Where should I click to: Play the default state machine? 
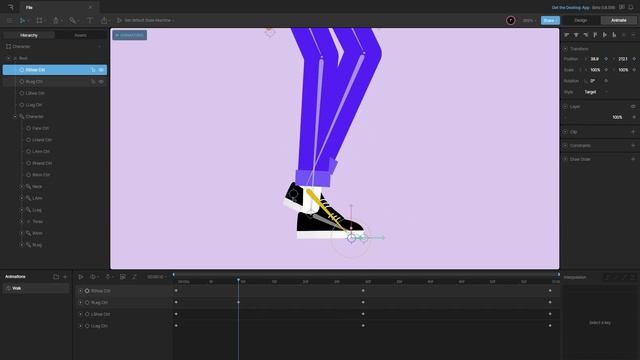coord(119,20)
